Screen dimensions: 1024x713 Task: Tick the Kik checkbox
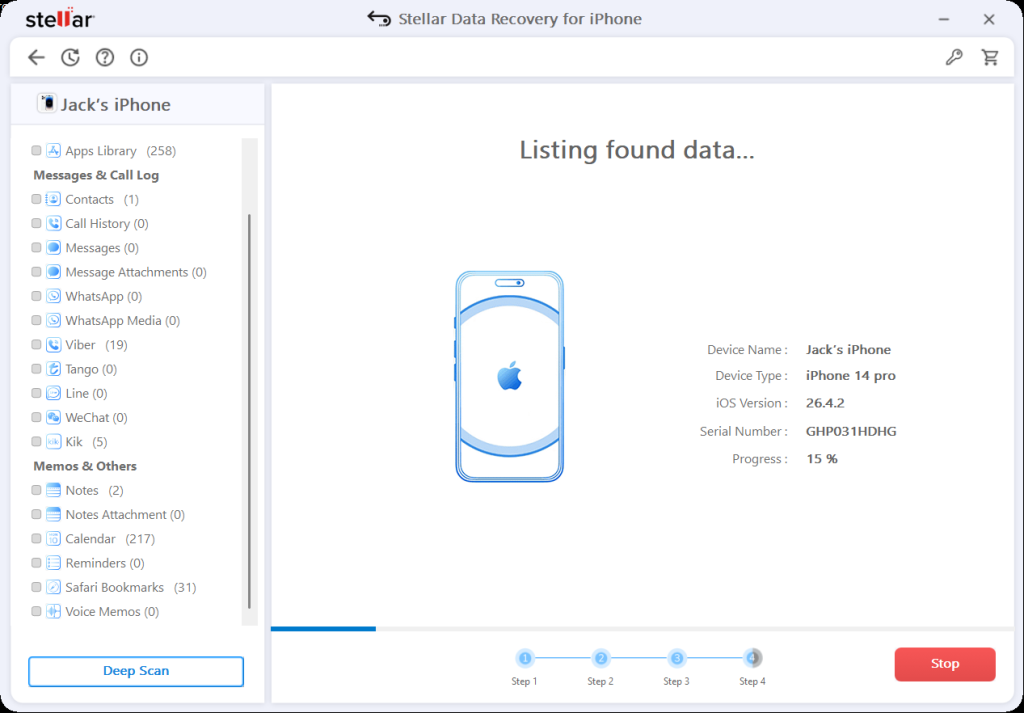pos(37,441)
